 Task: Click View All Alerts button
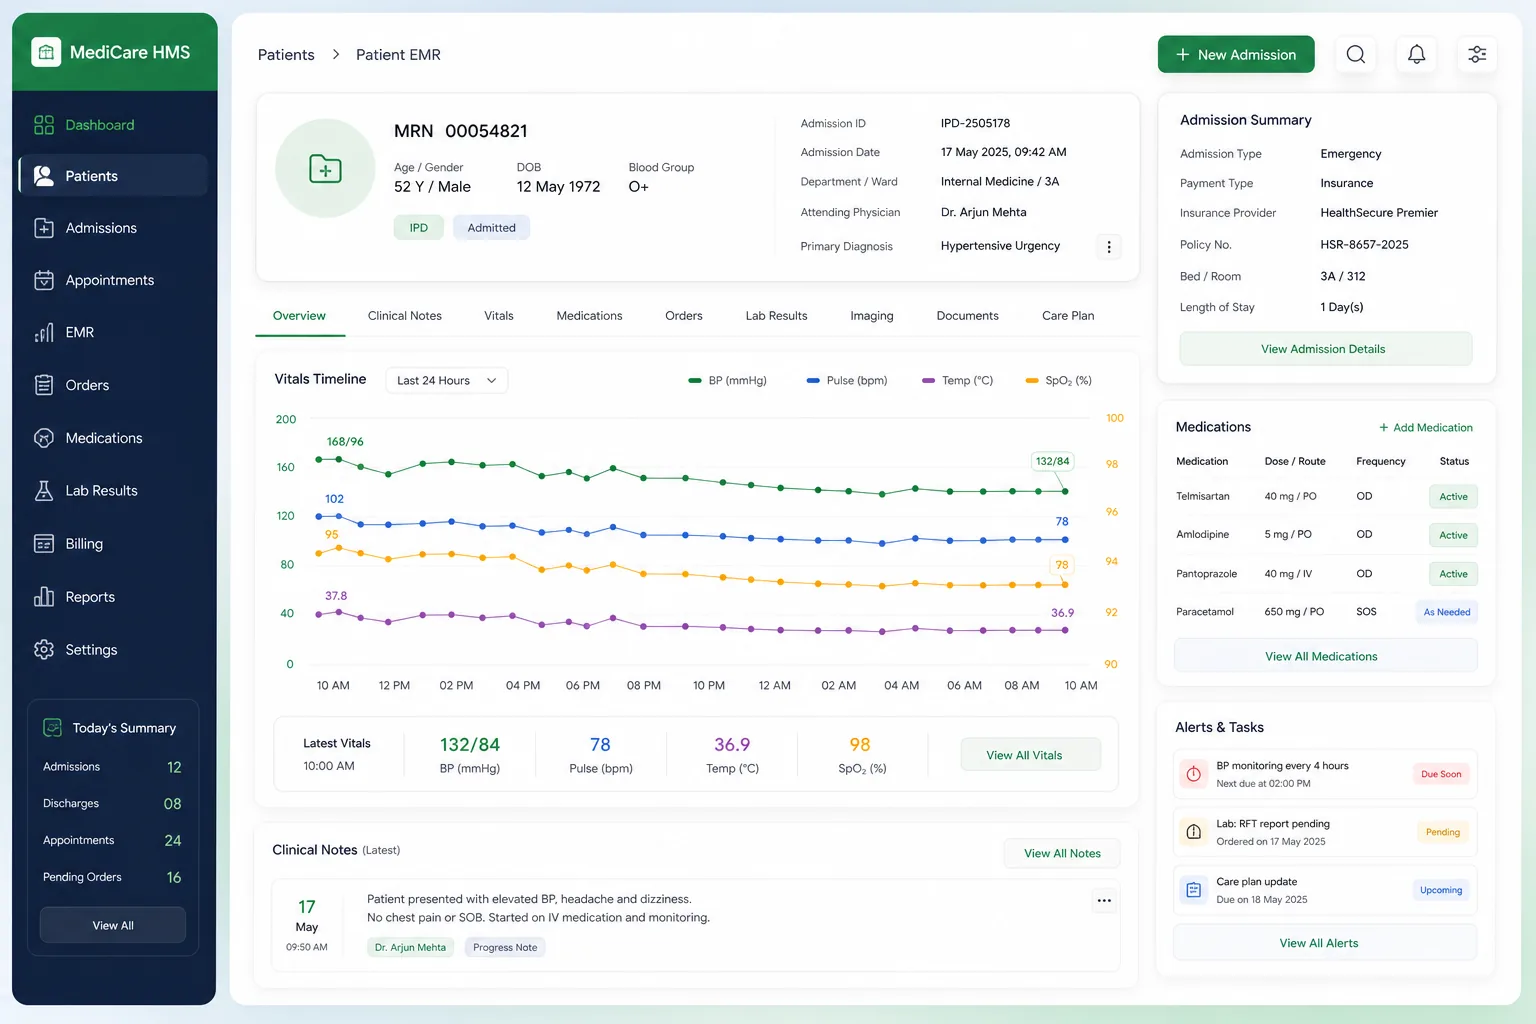[x=1324, y=943]
